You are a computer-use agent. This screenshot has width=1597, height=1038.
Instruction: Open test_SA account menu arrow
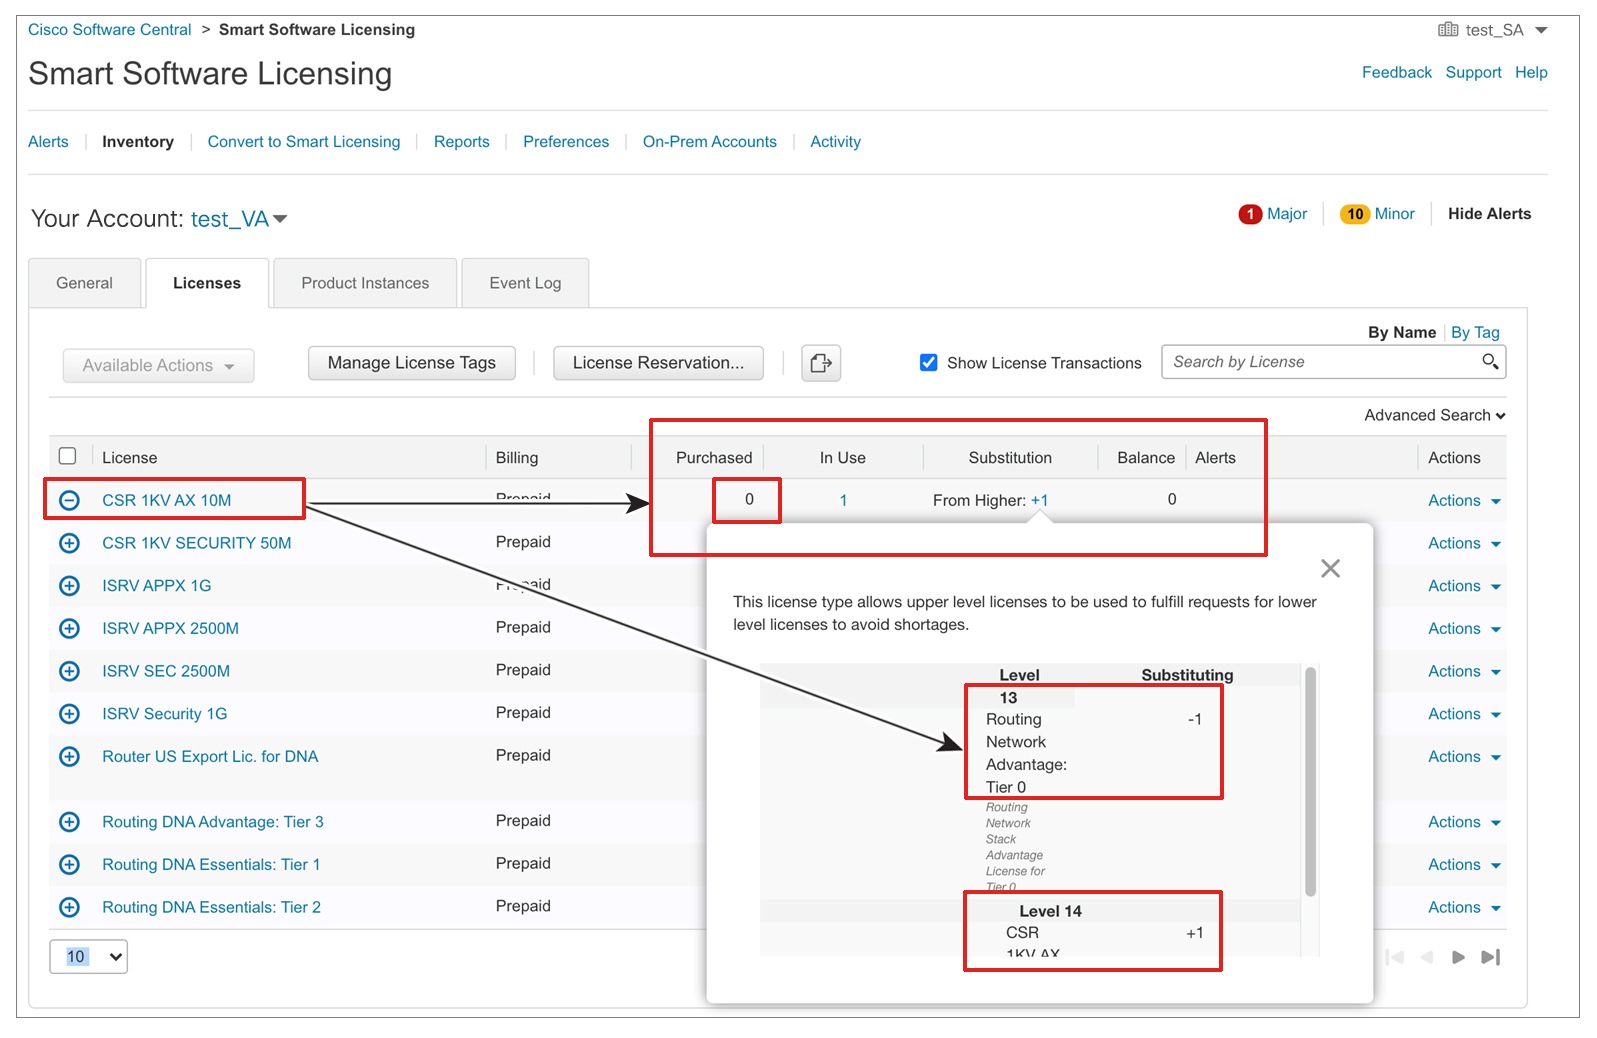pyautogui.click(x=1541, y=30)
